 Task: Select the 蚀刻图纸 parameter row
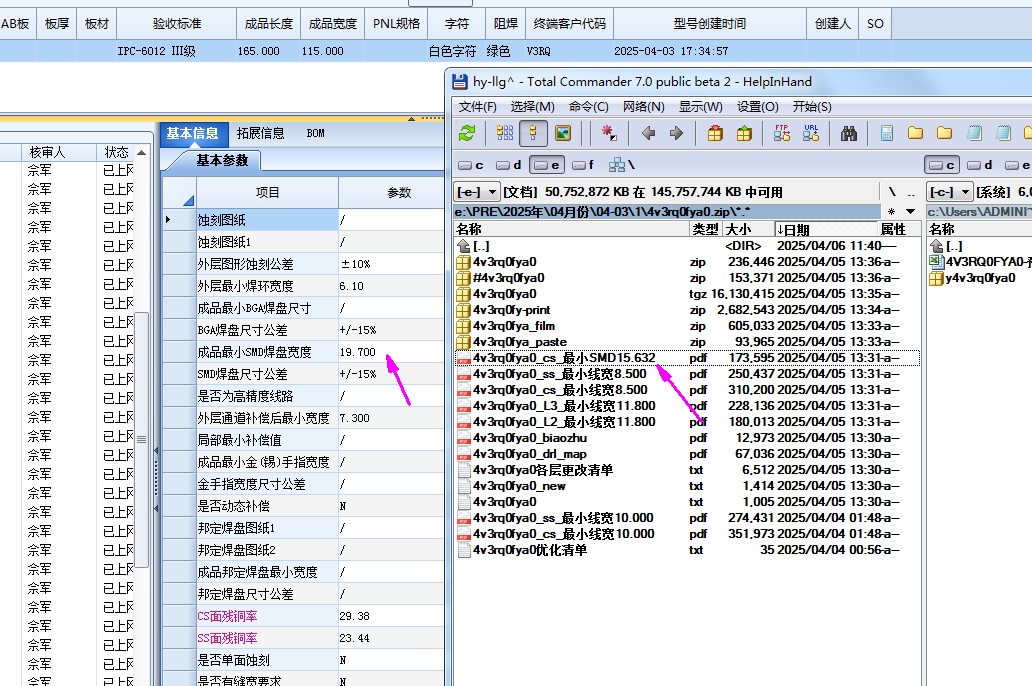(x=303, y=220)
